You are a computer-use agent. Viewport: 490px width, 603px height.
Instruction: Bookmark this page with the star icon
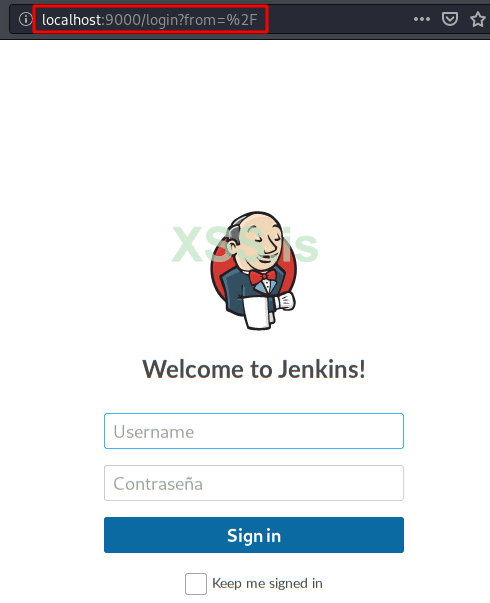(478, 19)
